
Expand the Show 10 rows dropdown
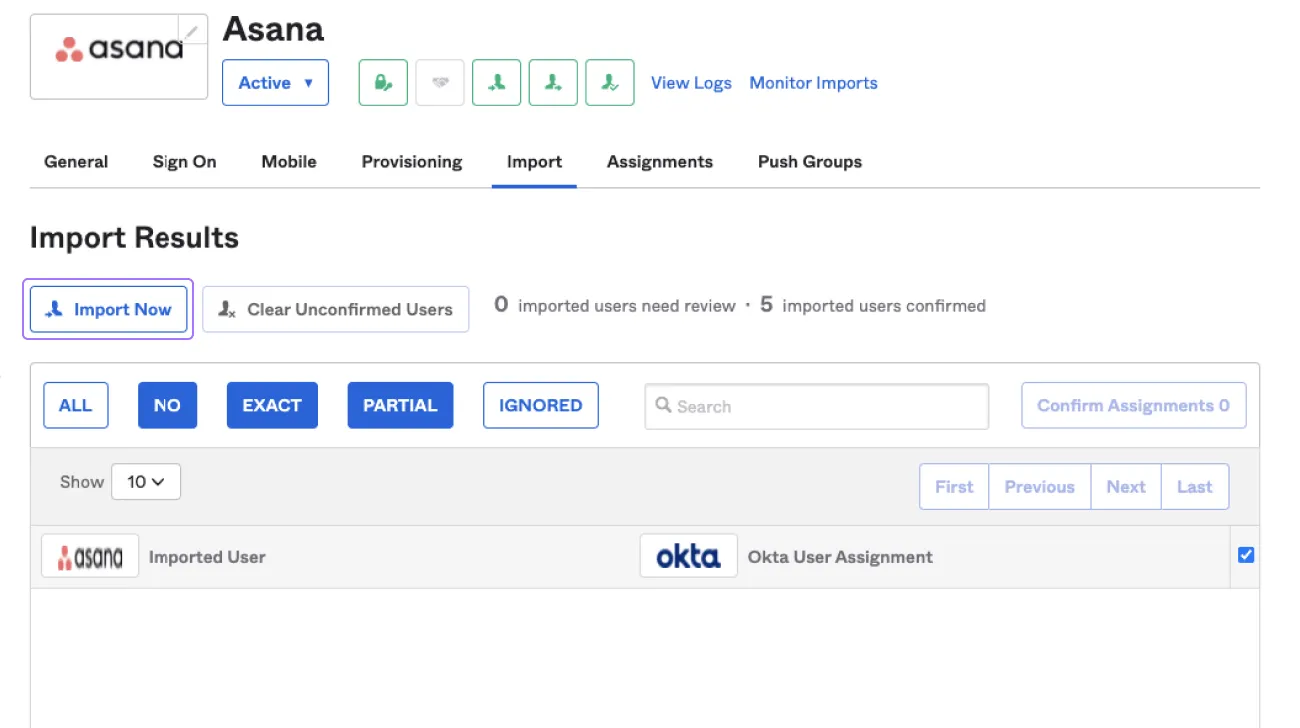146,482
